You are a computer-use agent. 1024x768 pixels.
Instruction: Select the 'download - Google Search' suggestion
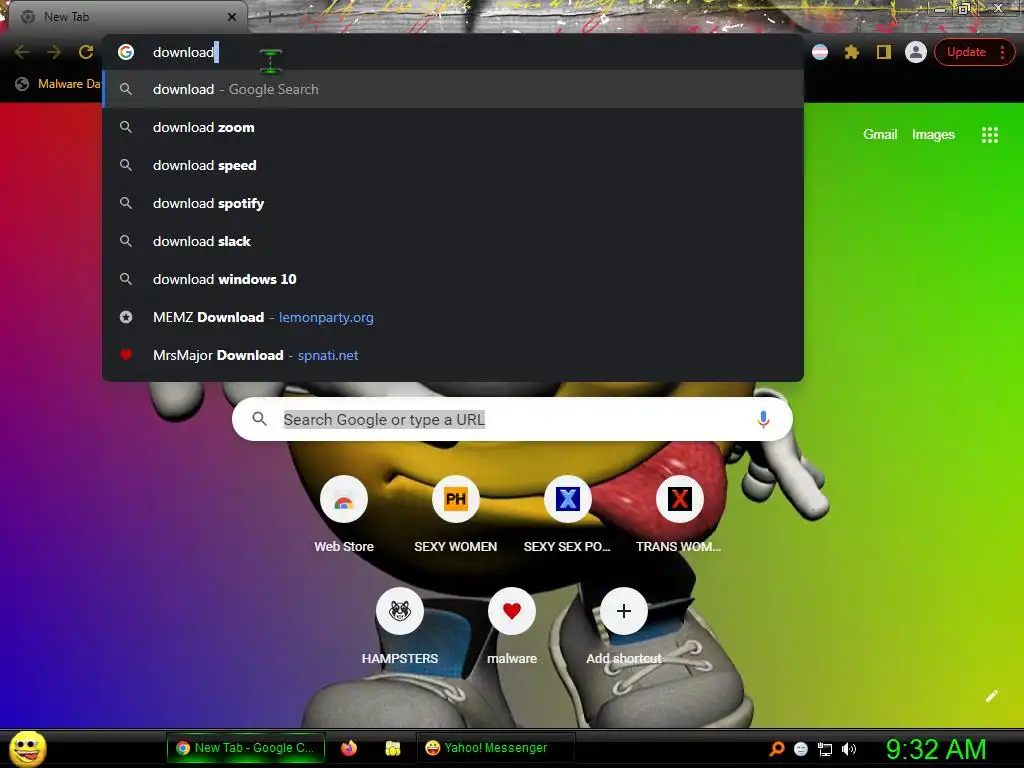(453, 89)
